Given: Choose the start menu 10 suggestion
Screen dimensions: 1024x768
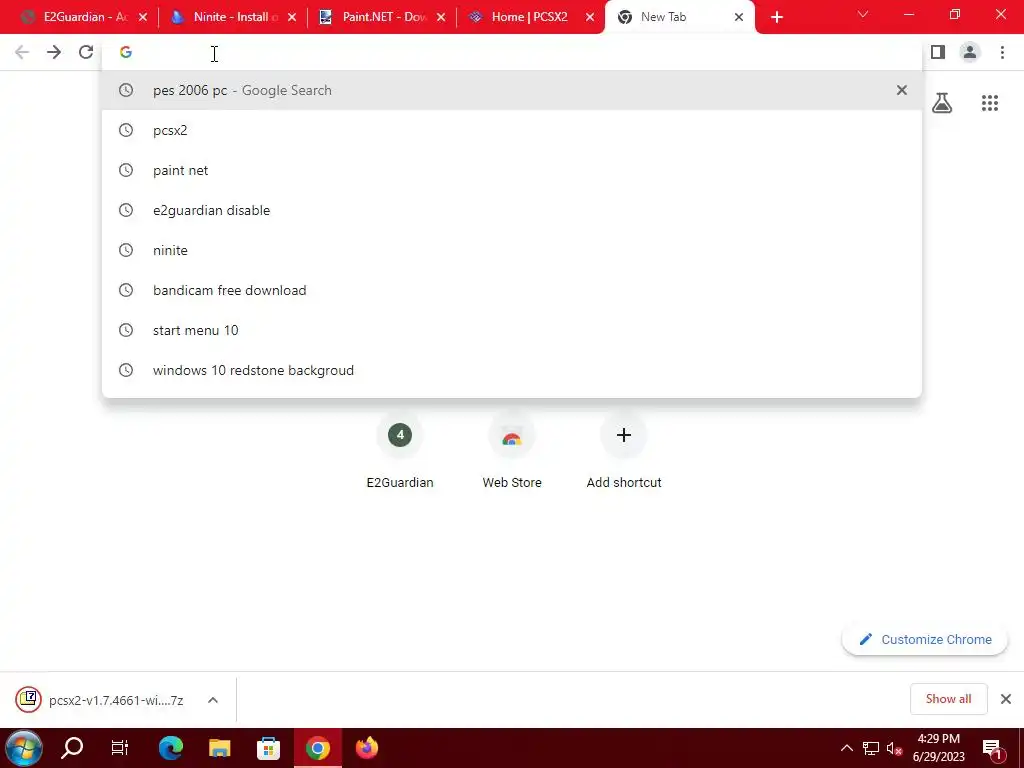Looking at the screenshot, I should pyautogui.click(x=512, y=330).
